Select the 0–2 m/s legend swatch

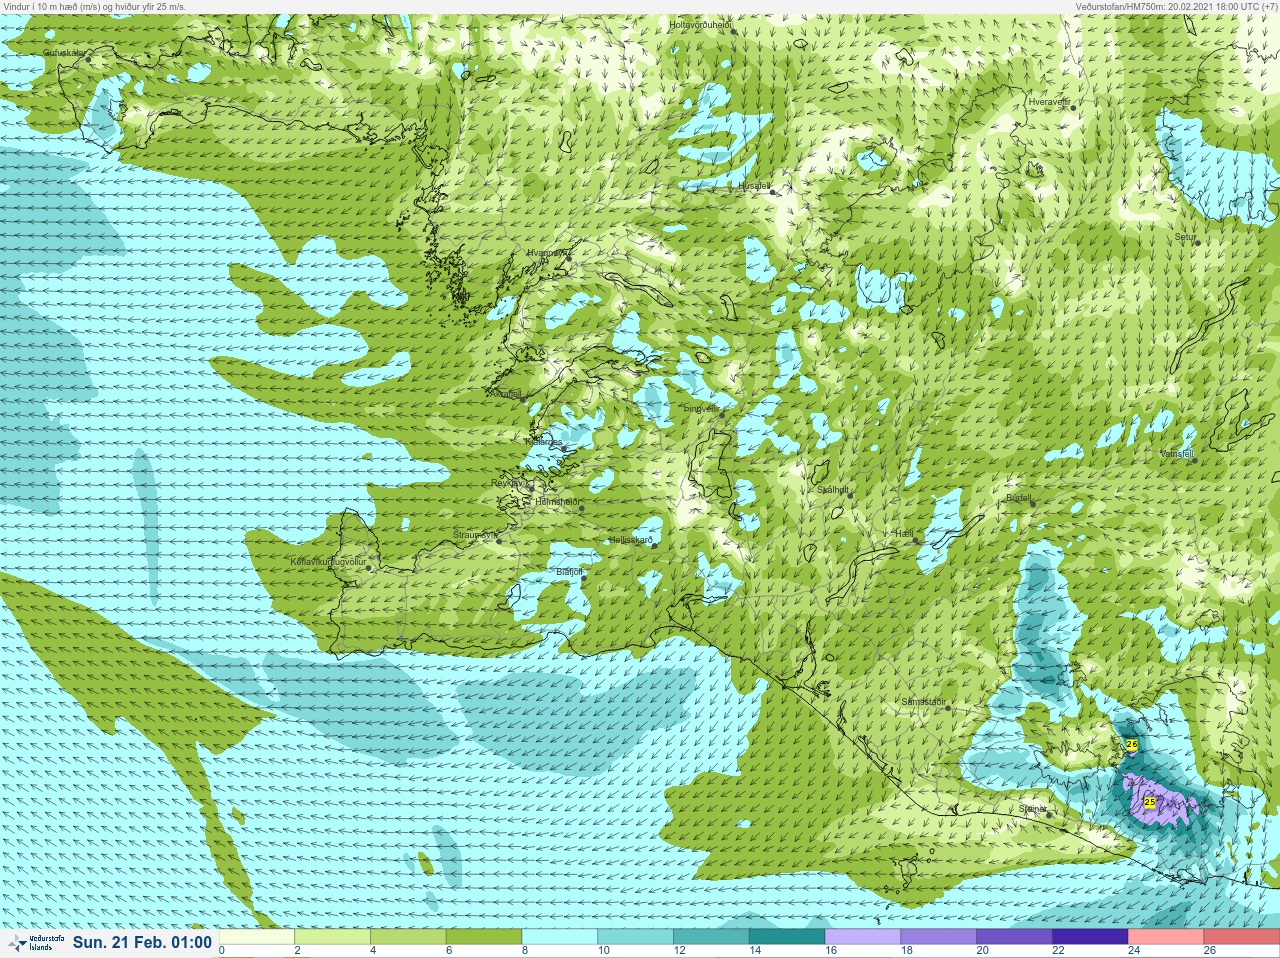coord(257,937)
